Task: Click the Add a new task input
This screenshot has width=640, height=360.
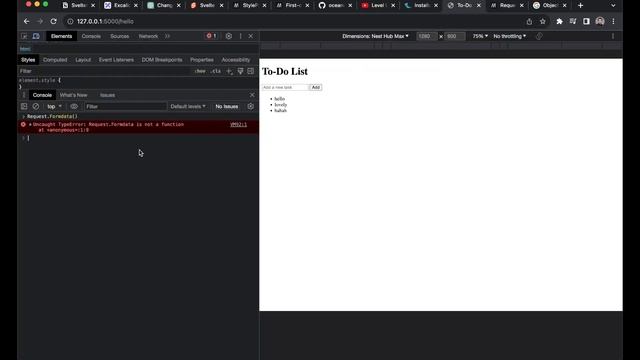Action: coord(285,87)
